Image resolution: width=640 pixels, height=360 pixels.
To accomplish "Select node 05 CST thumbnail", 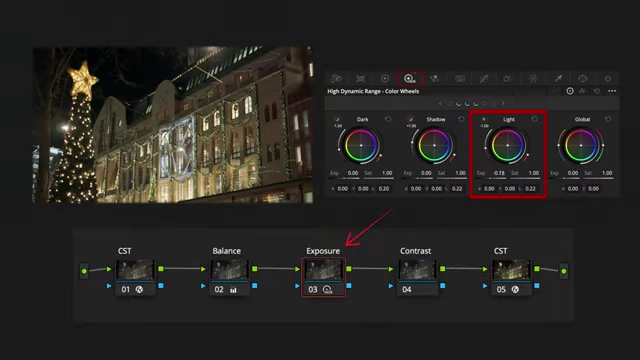I will (x=511, y=270).
